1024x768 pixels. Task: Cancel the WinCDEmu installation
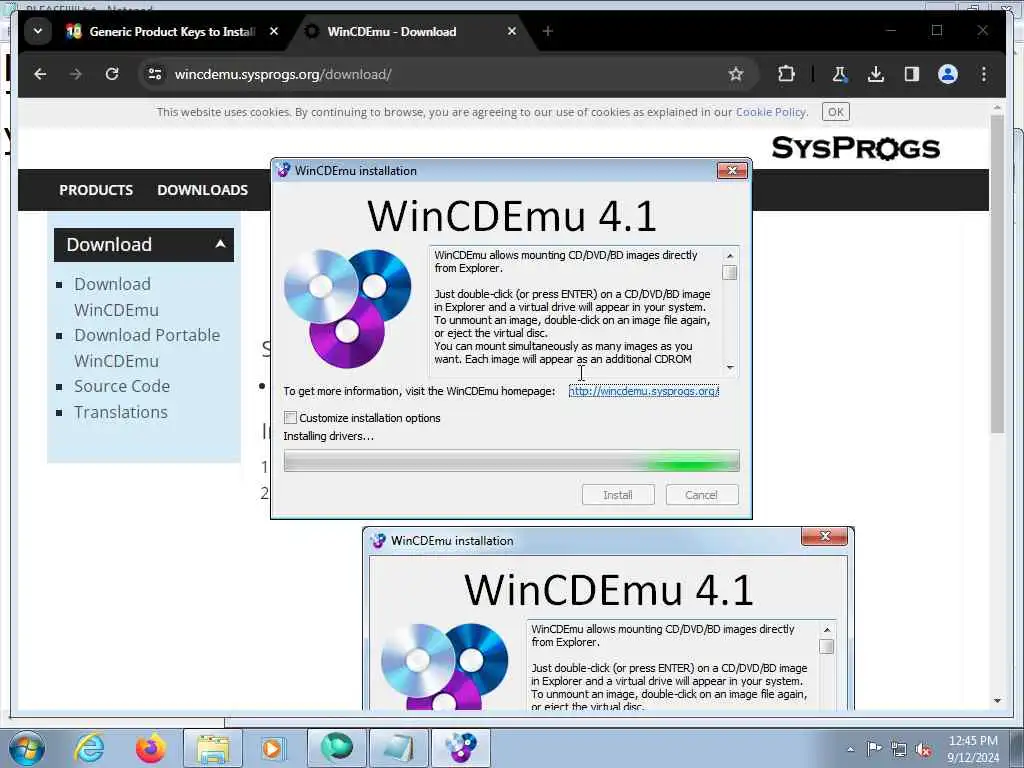point(701,495)
